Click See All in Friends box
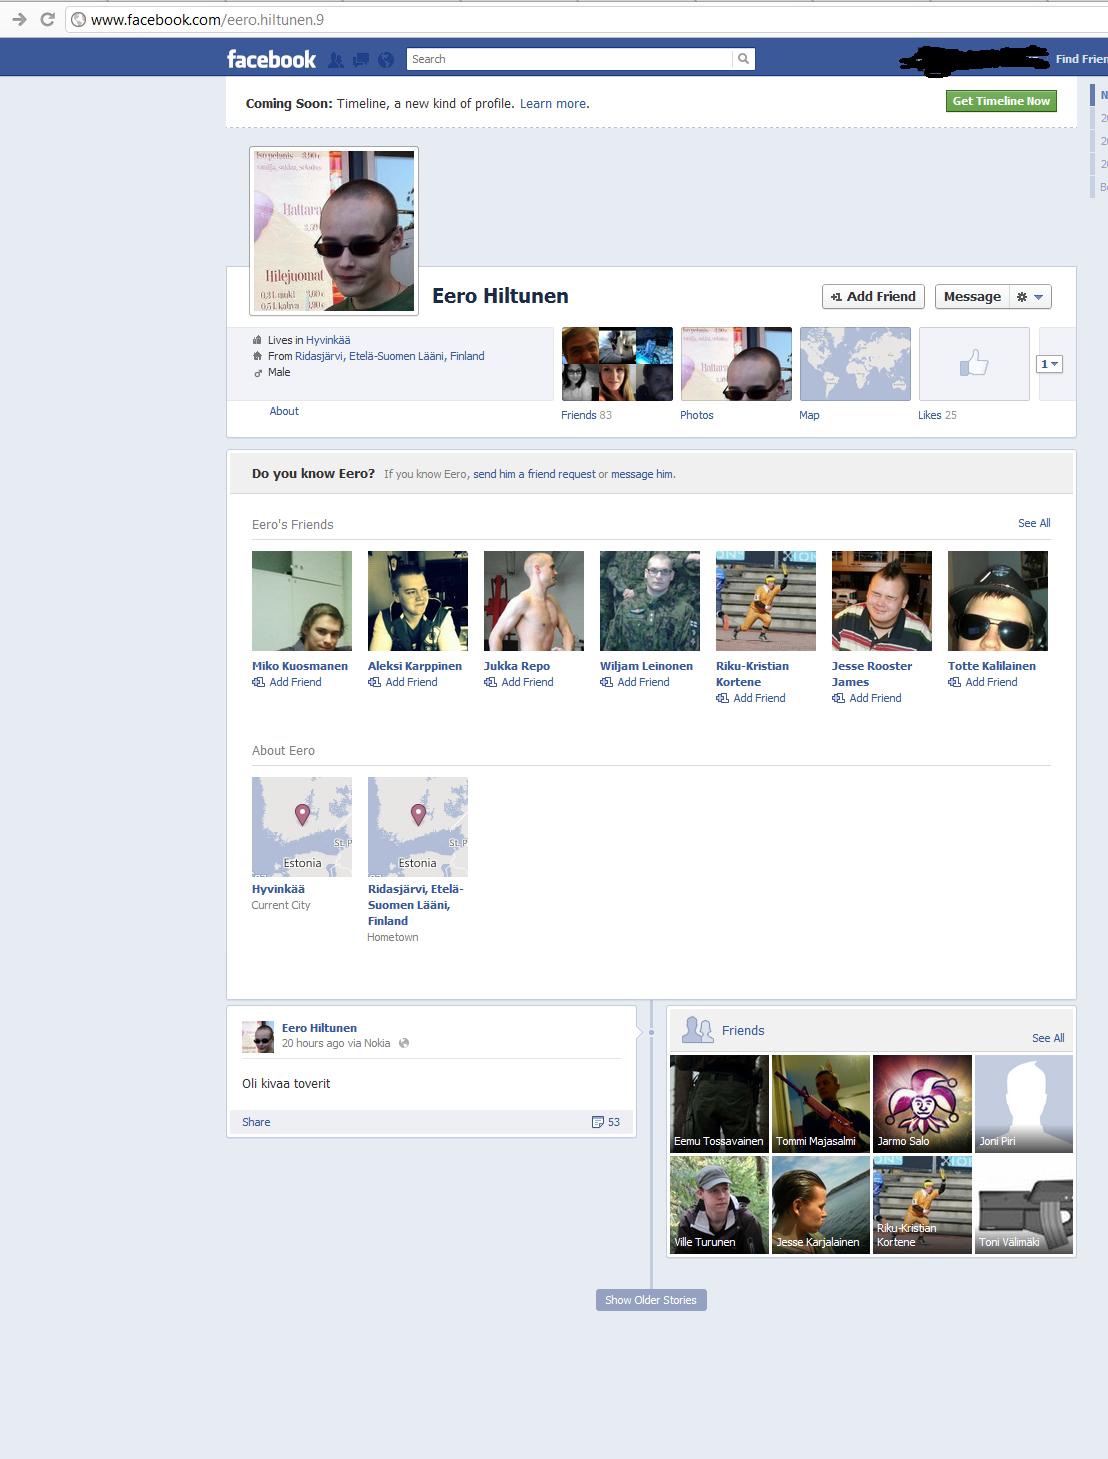1108x1459 pixels. 1048,1038
